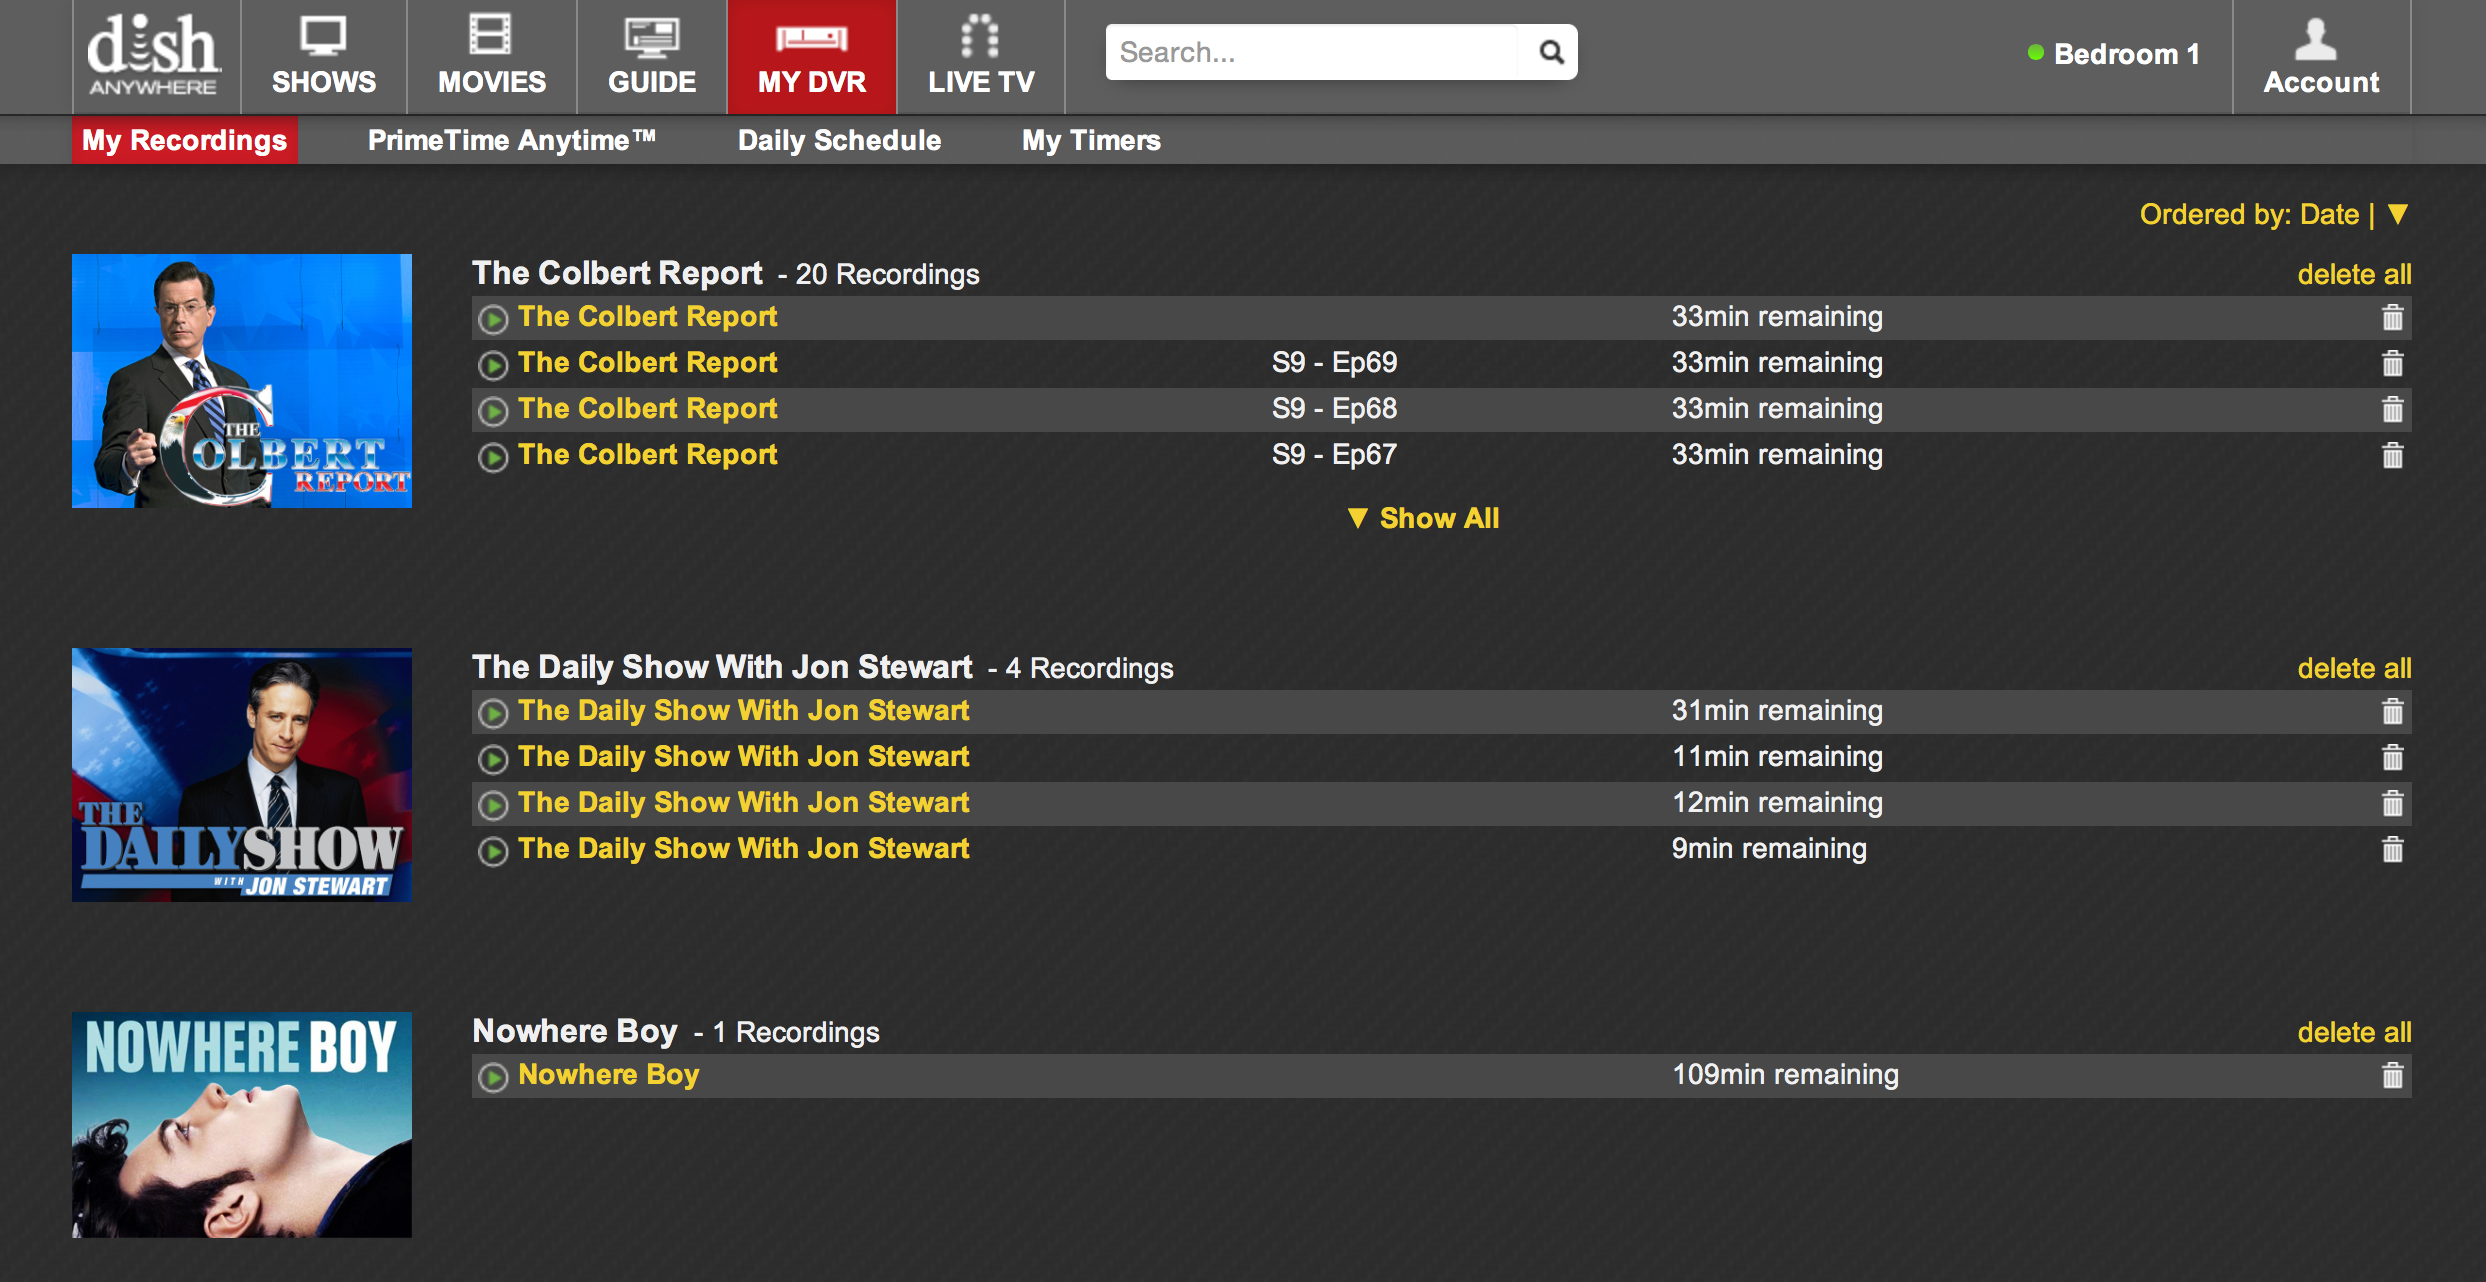The image size is (2486, 1282).
Task: Expand Show All Colbert Report recordings
Action: coord(1423,518)
